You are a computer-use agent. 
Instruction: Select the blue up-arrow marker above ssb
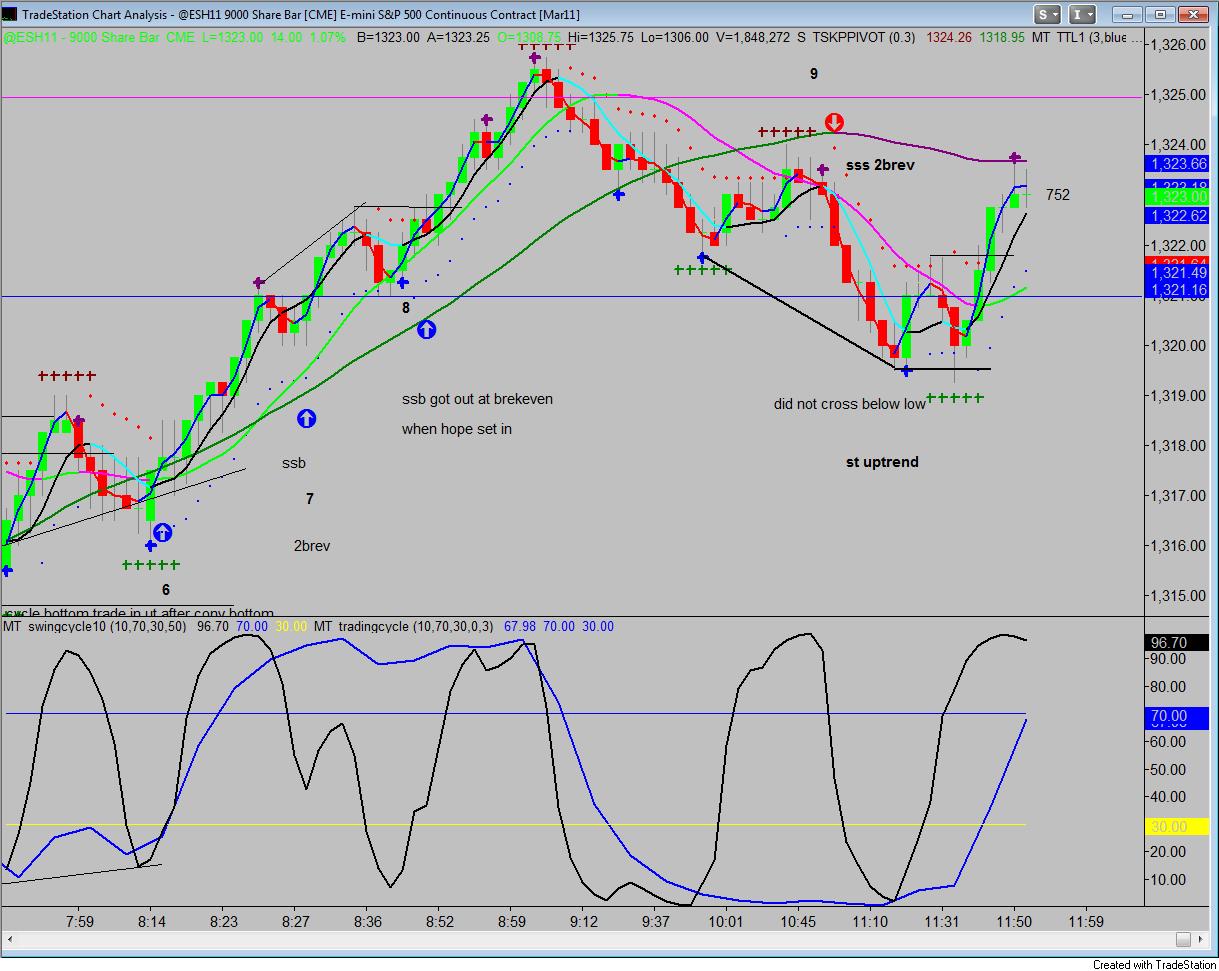coord(306,419)
